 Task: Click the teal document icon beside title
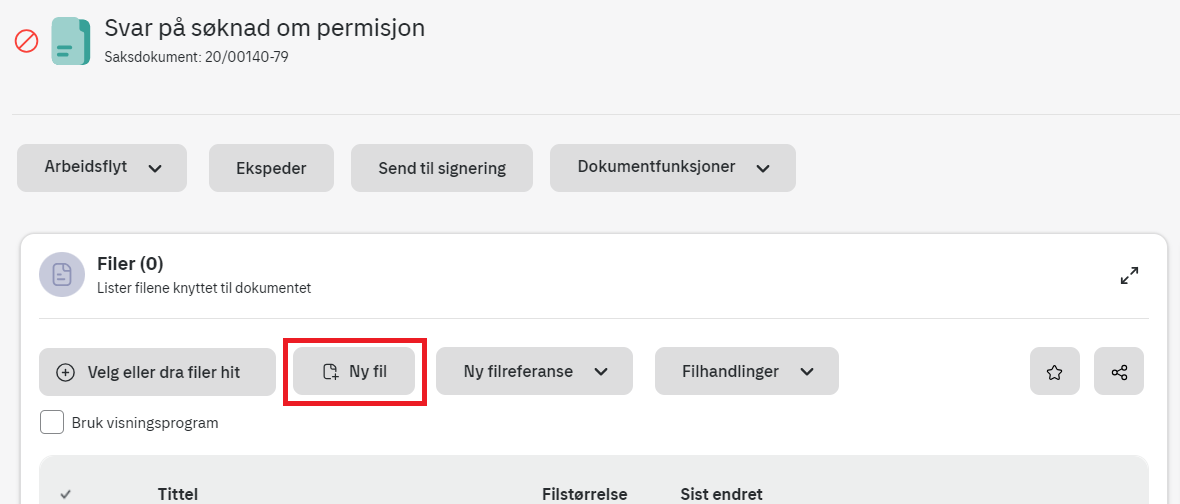[71, 41]
